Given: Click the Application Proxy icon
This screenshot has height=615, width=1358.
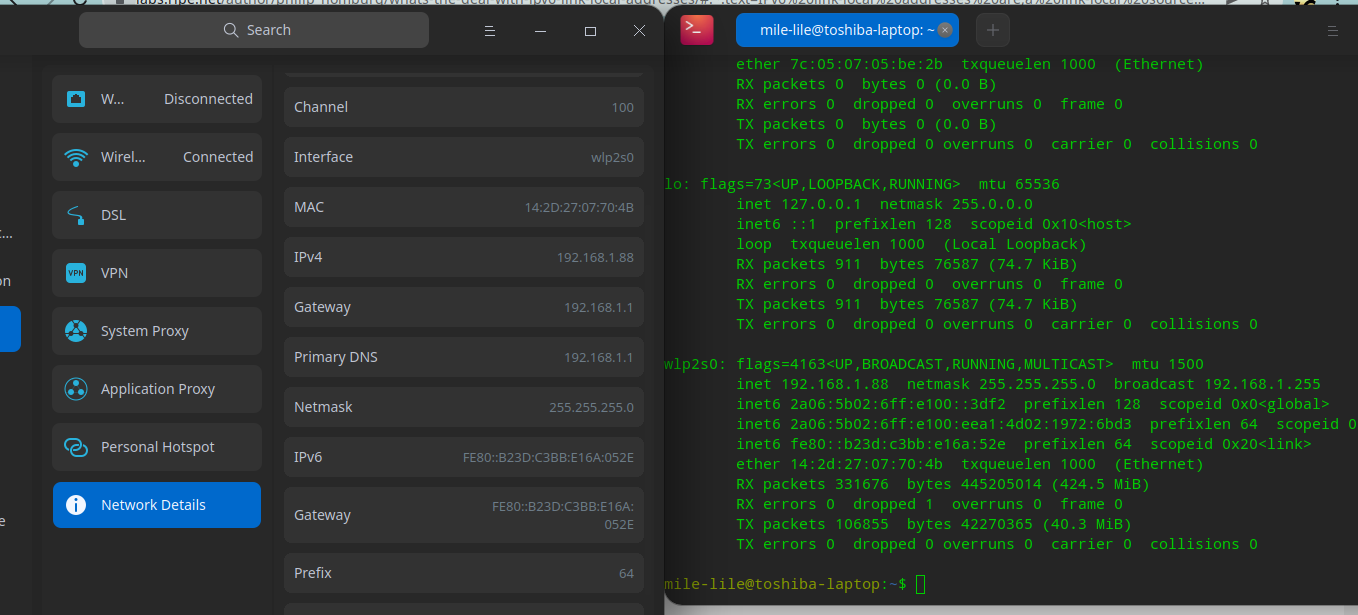Looking at the screenshot, I should (x=76, y=389).
